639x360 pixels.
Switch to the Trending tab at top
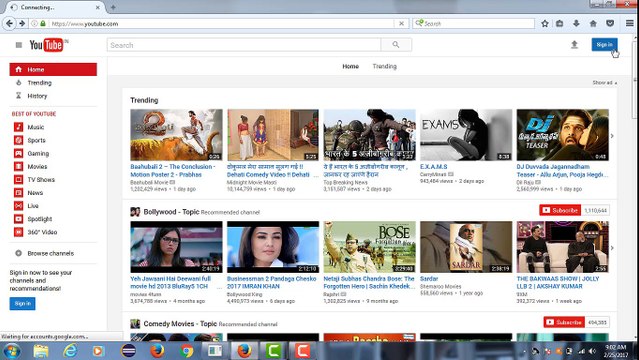[384, 66]
